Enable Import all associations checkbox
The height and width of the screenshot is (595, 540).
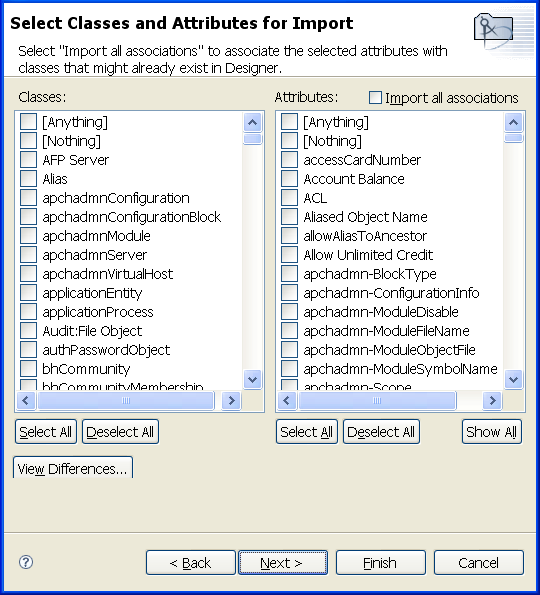point(375,98)
